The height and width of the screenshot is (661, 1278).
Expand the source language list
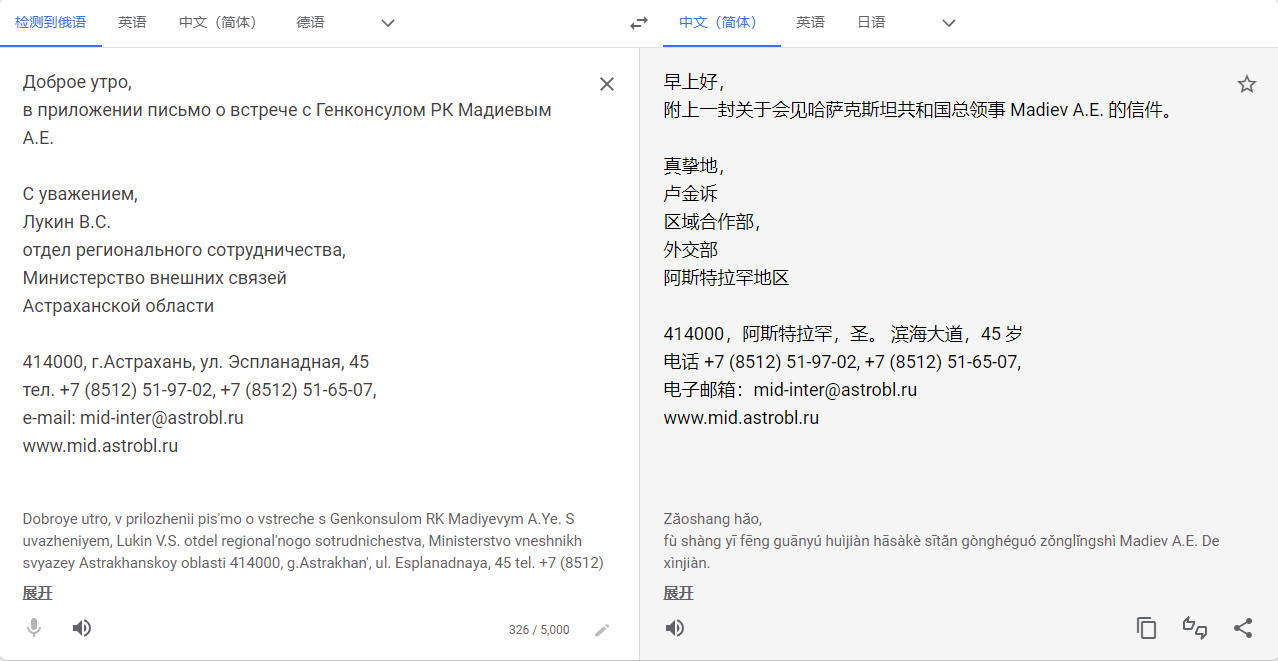coord(388,23)
